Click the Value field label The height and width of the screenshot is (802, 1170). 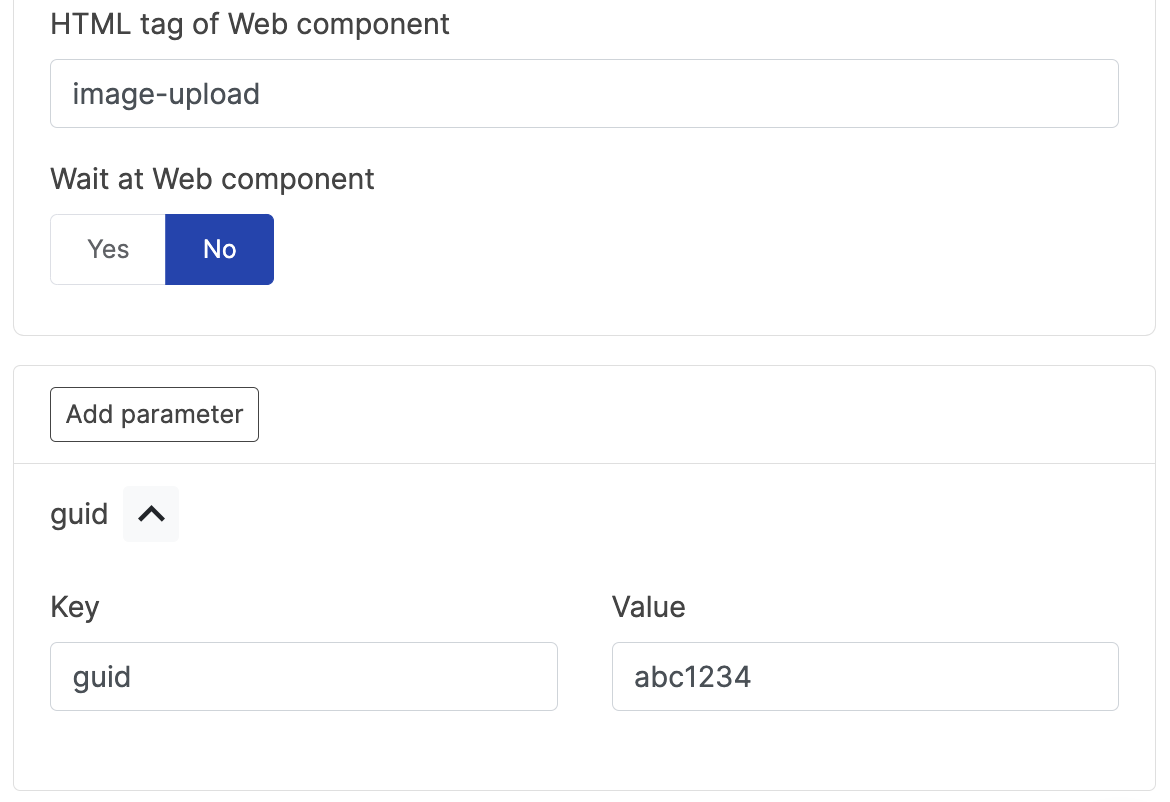(x=648, y=607)
